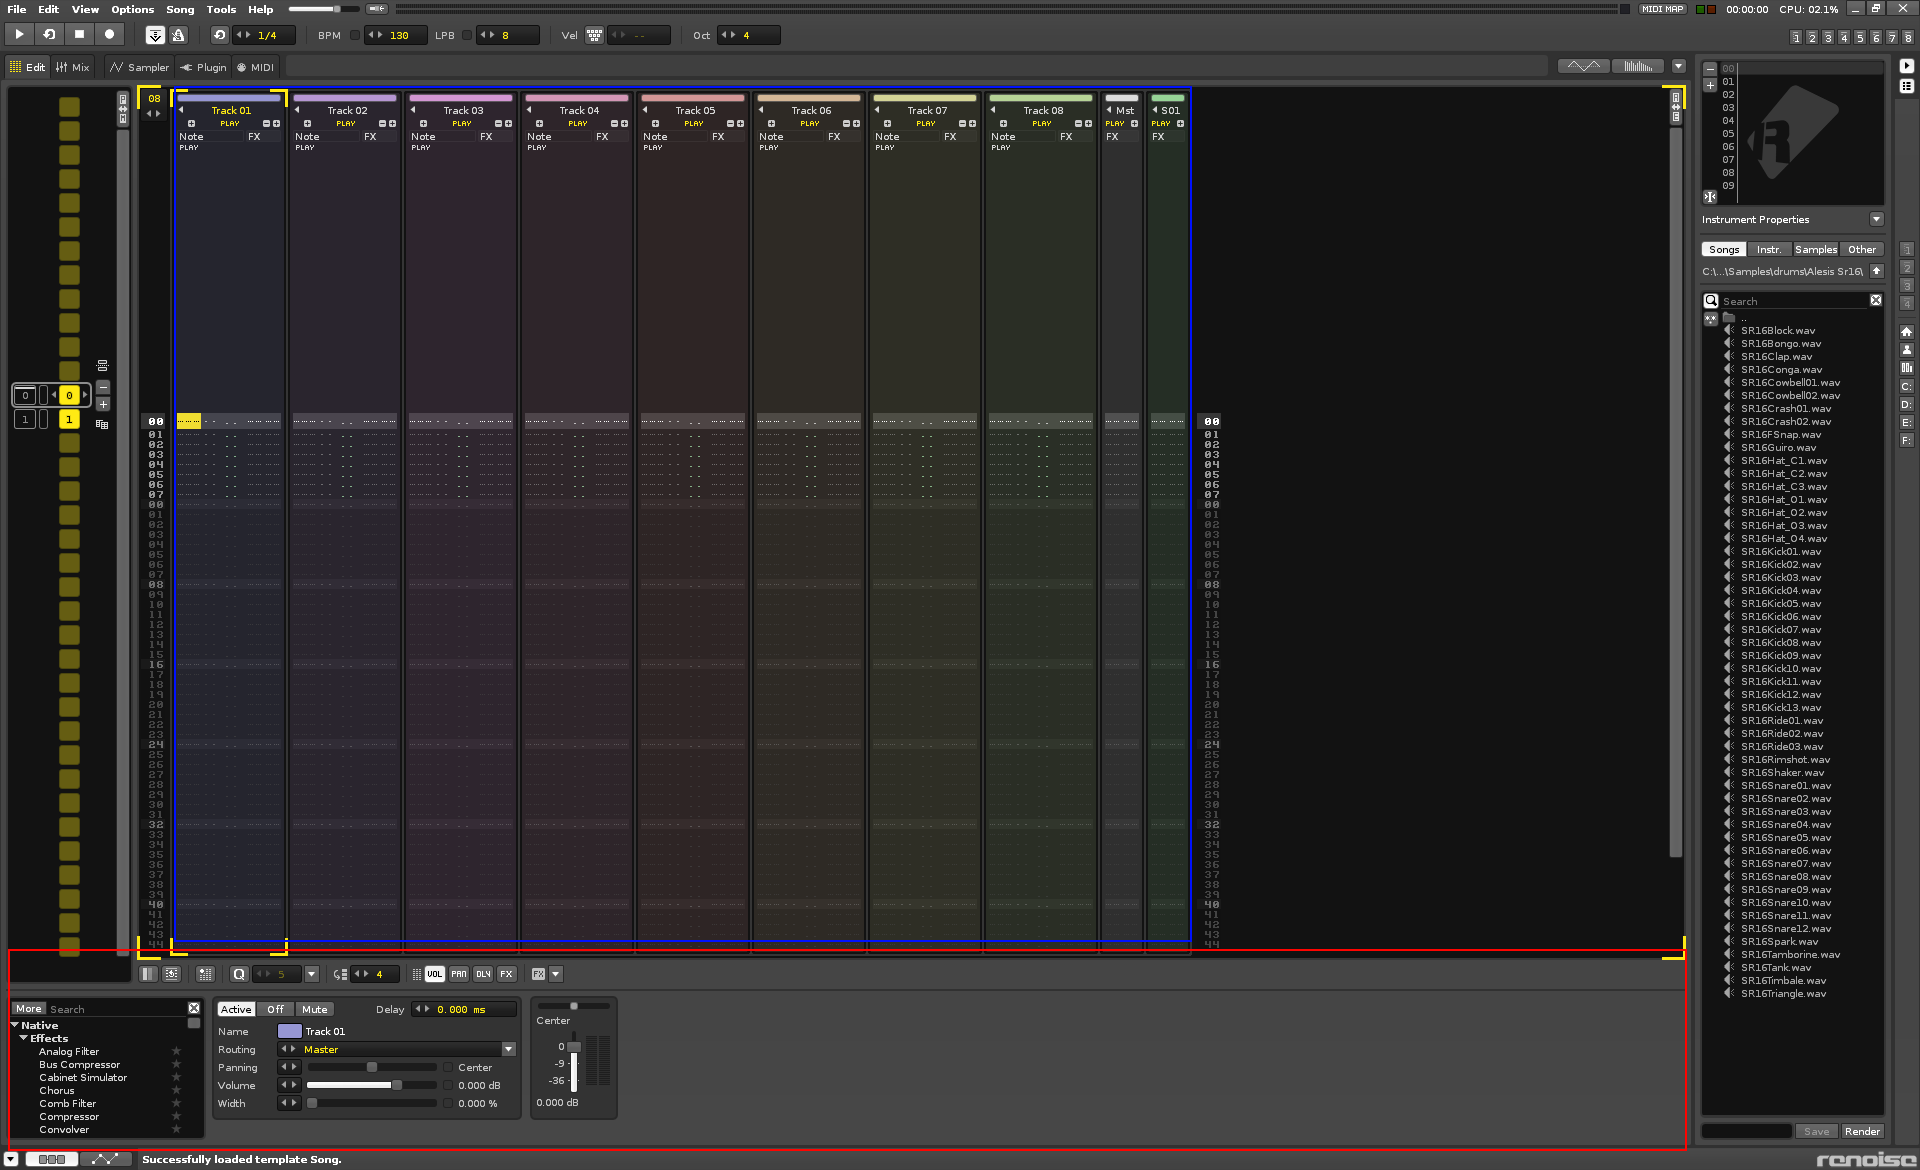Click the loop pattern playback icon
The width and height of the screenshot is (1920, 1170).
[49, 34]
